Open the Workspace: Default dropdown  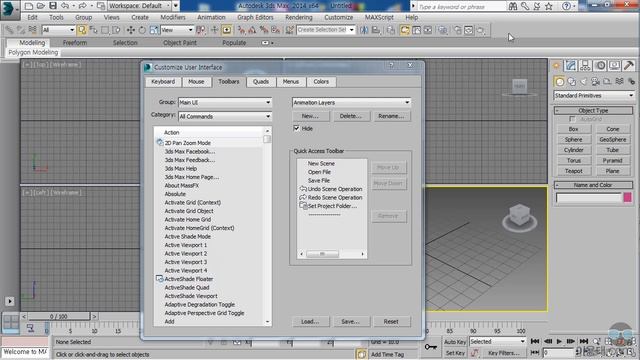140,6
